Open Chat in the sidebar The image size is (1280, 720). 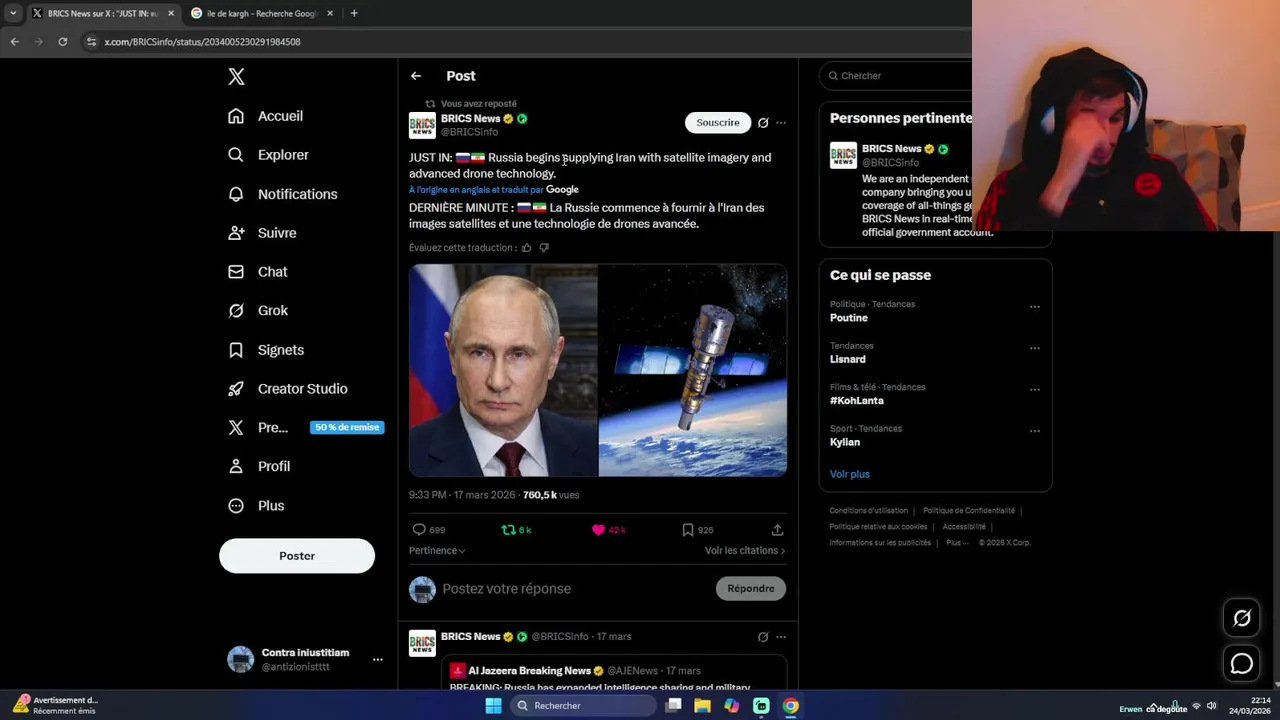[x=258, y=272]
